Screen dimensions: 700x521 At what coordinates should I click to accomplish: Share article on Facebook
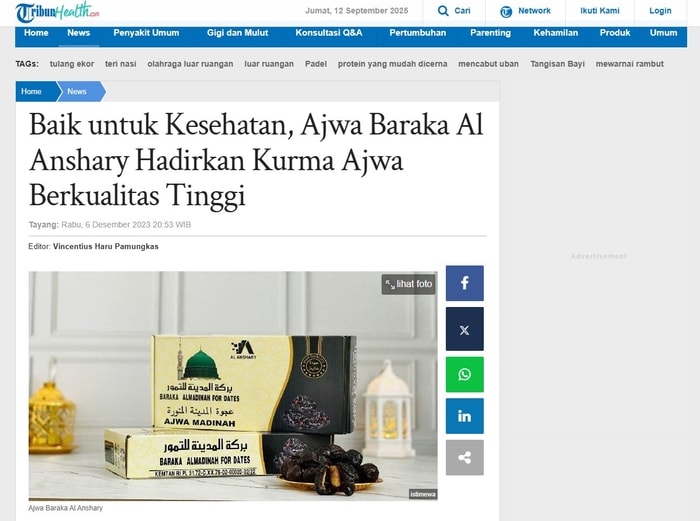tap(464, 283)
